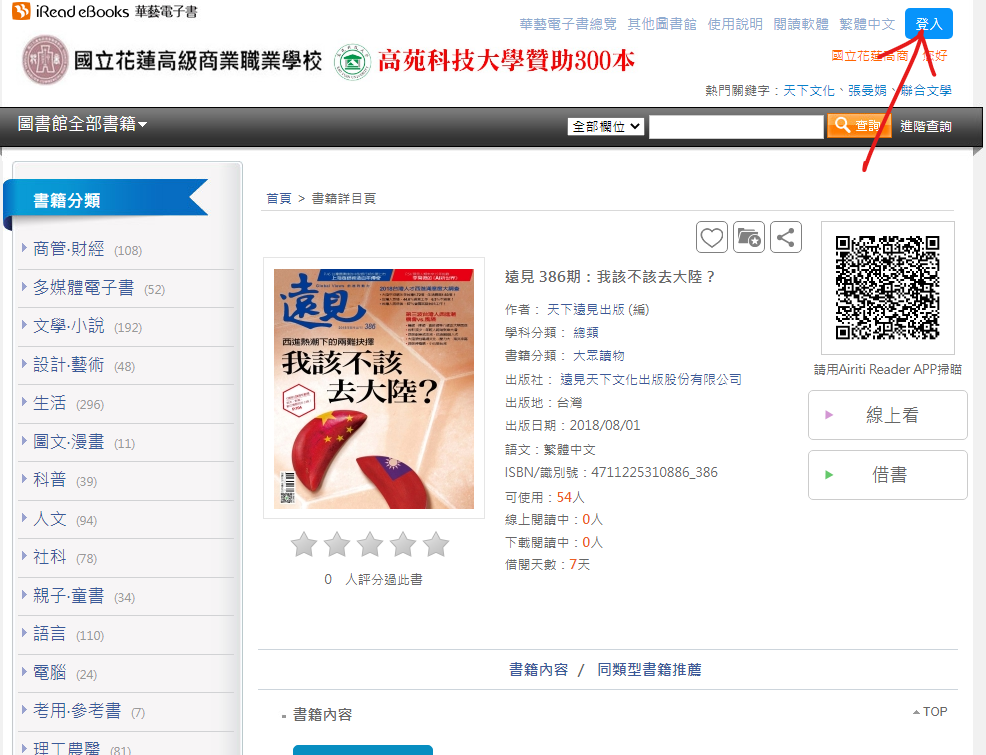Image resolution: width=986 pixels, height=755 pixels.
Task: Click the 遠見 magazine cover thumbnail
Action: pyautogui.click(x=374, y=388)
